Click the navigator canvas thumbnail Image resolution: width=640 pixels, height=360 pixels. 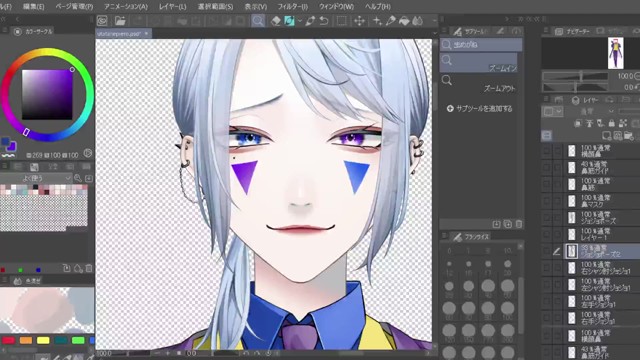tap(616, 53)
